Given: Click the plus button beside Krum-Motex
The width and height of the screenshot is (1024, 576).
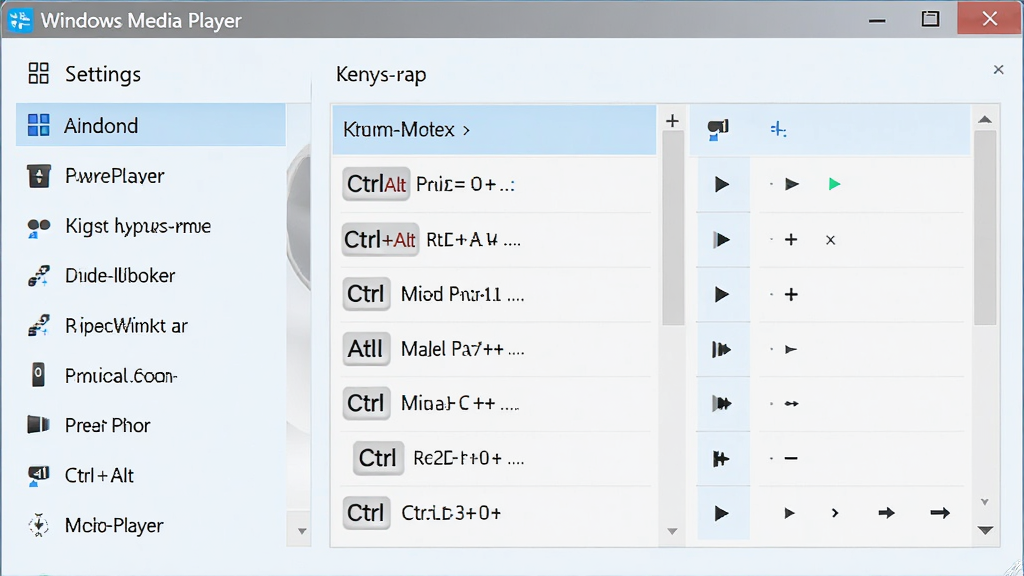Looking at the screenshot, I should tap(672, 121).
